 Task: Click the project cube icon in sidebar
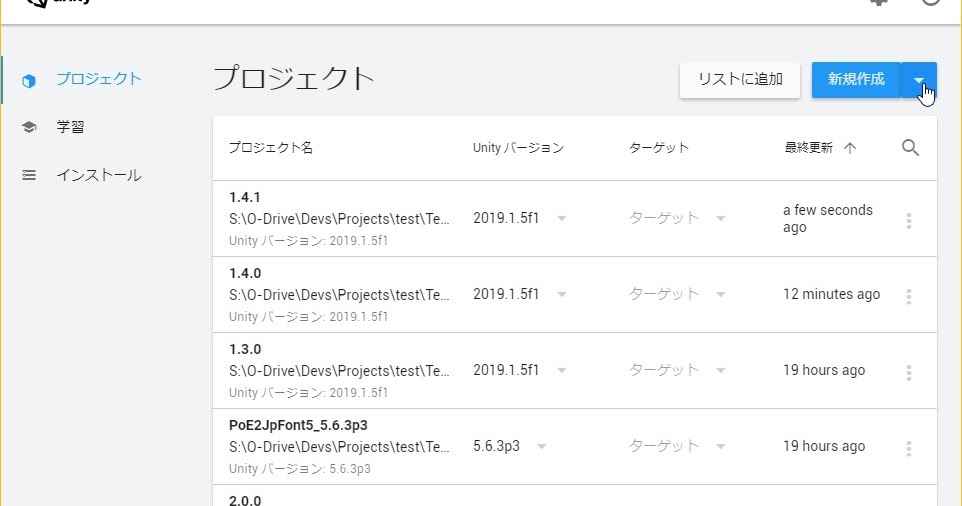pos(29,80)
